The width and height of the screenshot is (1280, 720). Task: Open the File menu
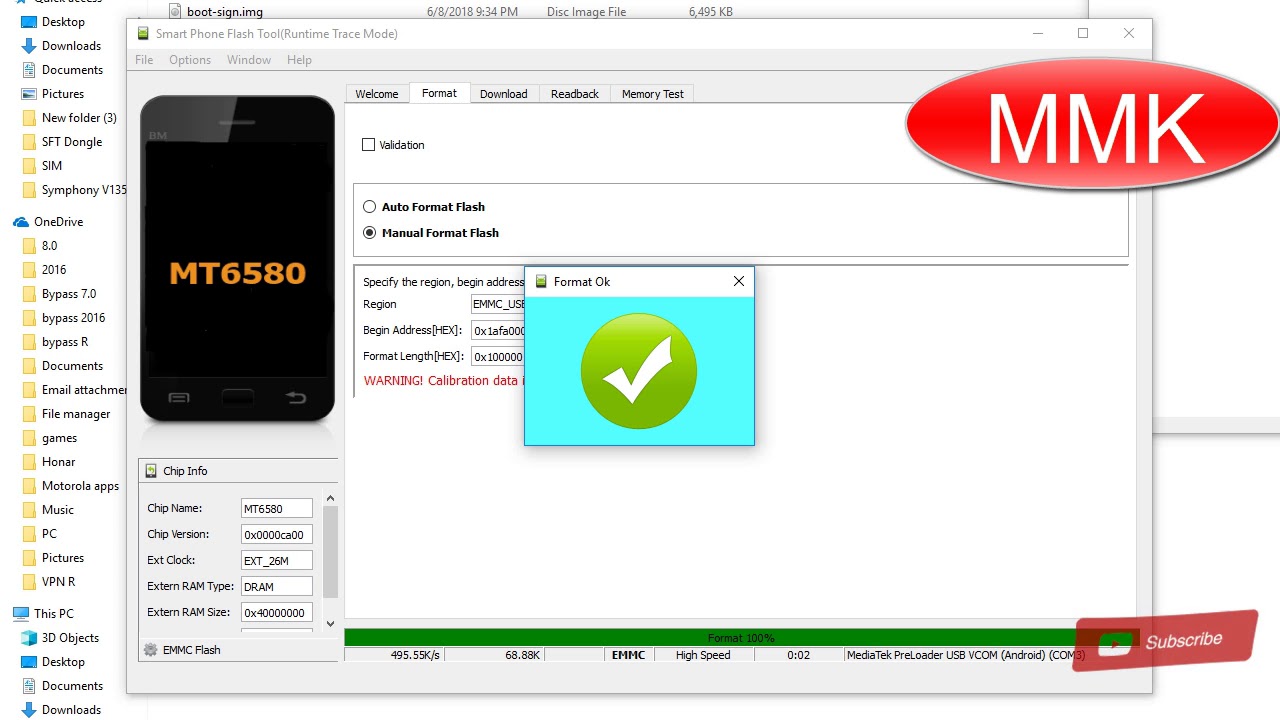[x=144, y=60]
